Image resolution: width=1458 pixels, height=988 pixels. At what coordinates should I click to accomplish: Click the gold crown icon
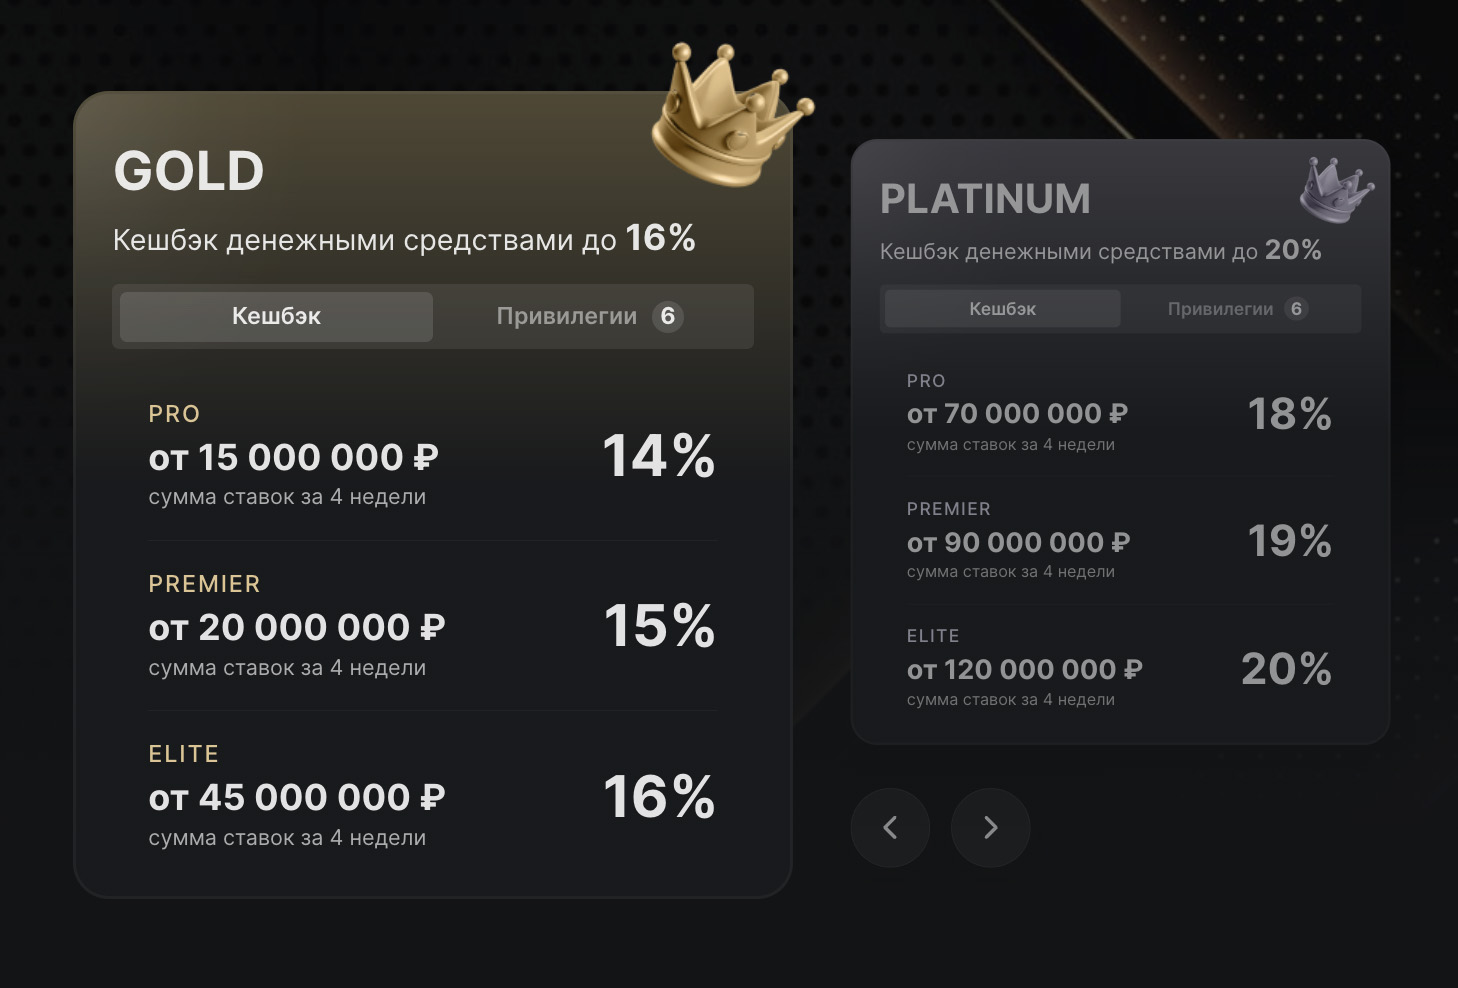point(727,118)
